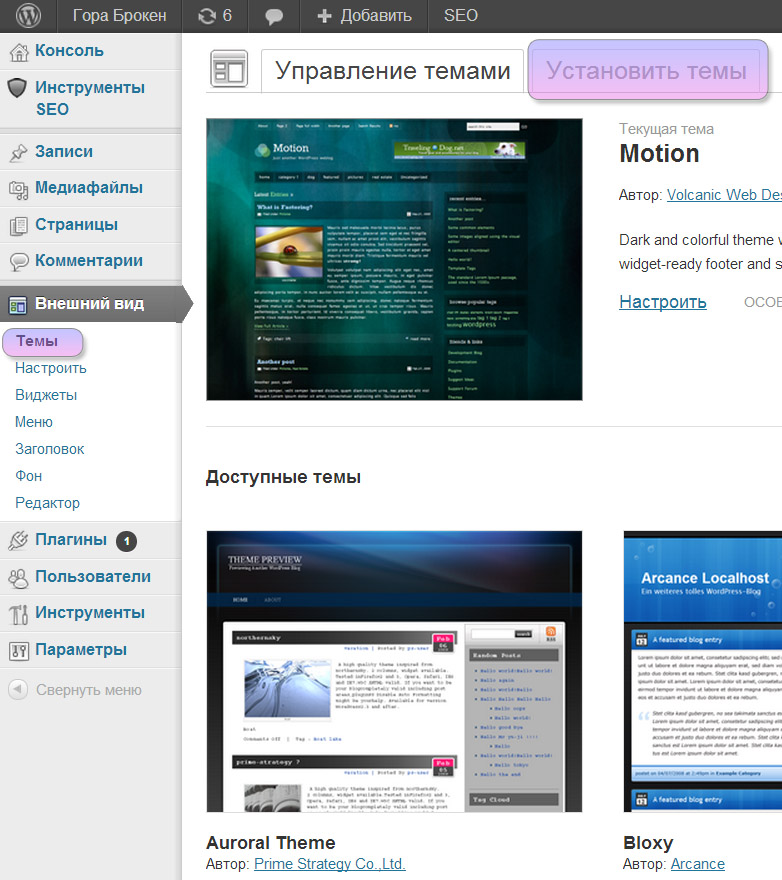Click the pushpin icon beside Записи
This screenshot has height=880, width=782.
point(19,152)
